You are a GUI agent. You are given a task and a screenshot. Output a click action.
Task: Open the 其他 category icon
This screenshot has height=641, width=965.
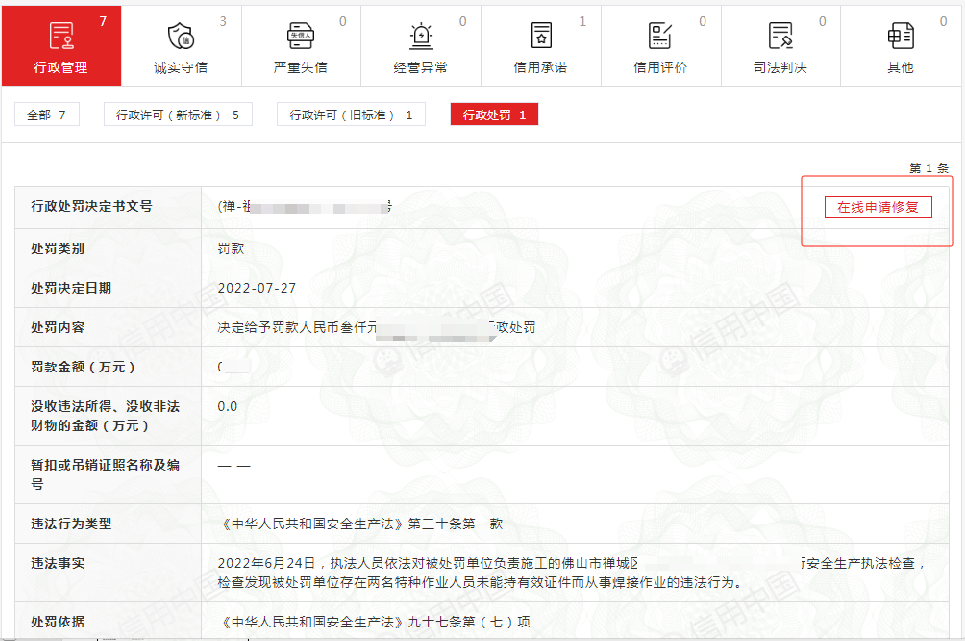[900, 35]
